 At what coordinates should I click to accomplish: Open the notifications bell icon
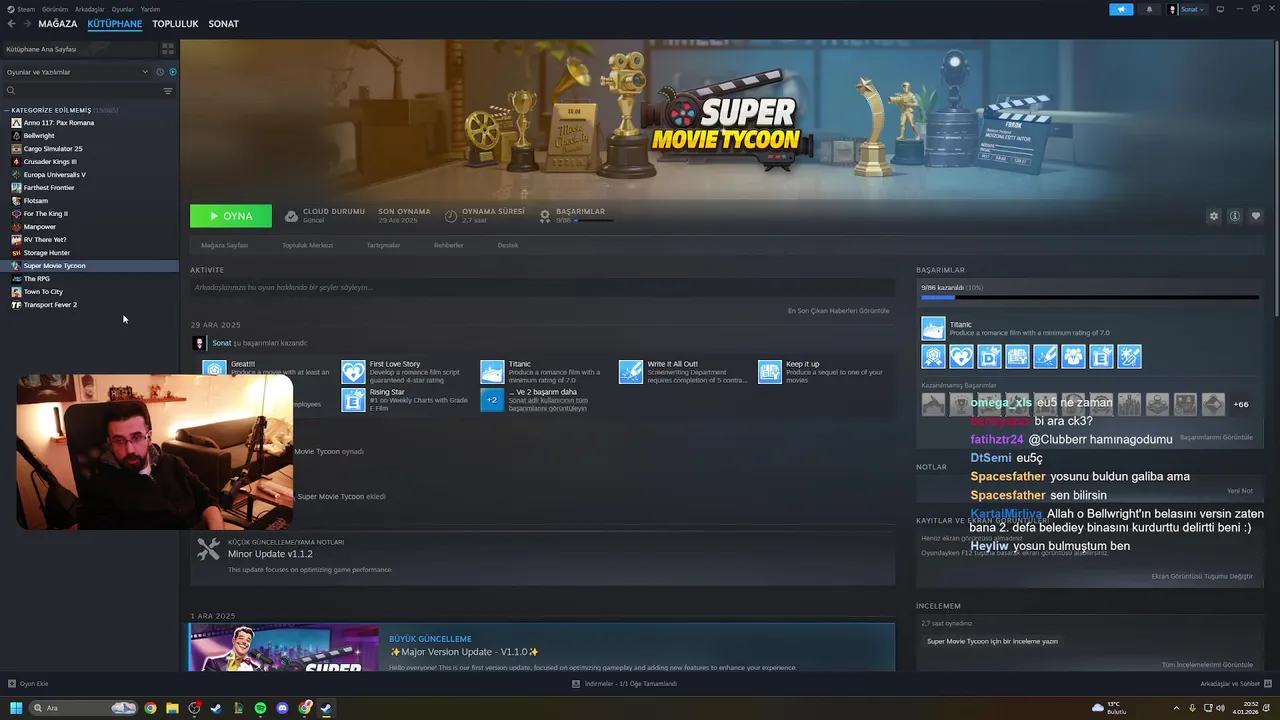tap(1149, 9)
